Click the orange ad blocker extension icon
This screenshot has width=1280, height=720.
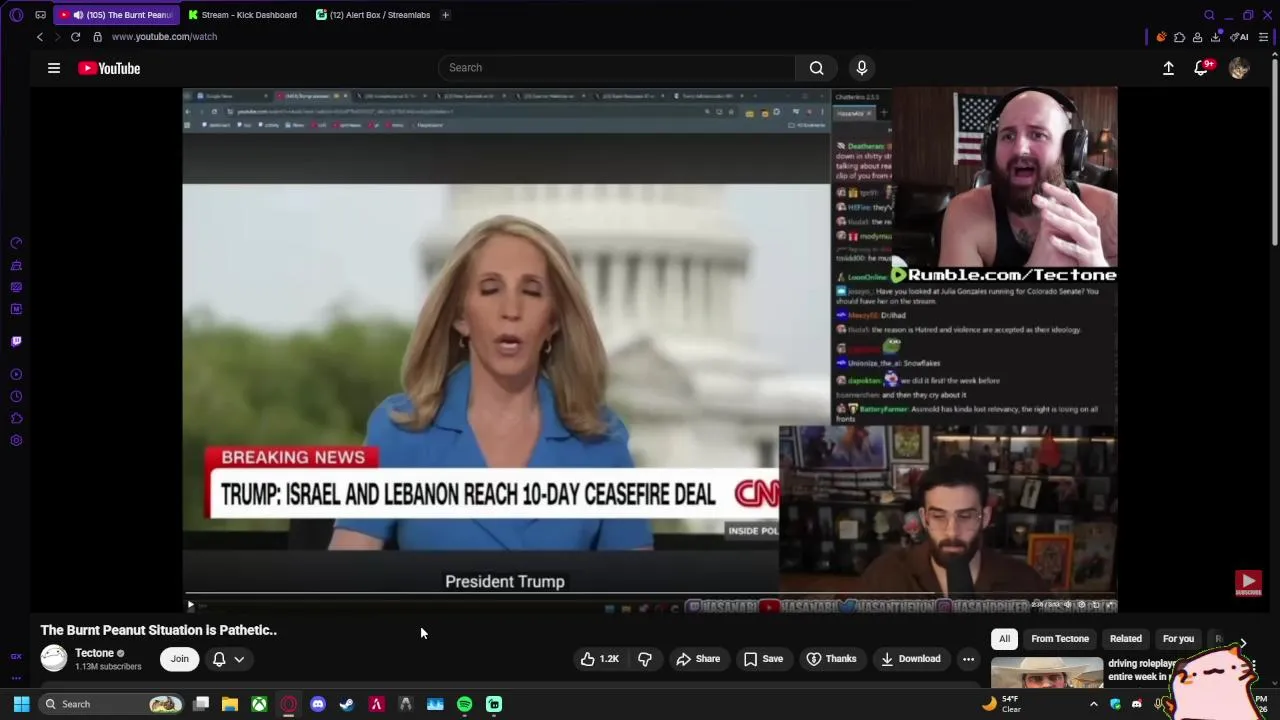(1161, 37)
